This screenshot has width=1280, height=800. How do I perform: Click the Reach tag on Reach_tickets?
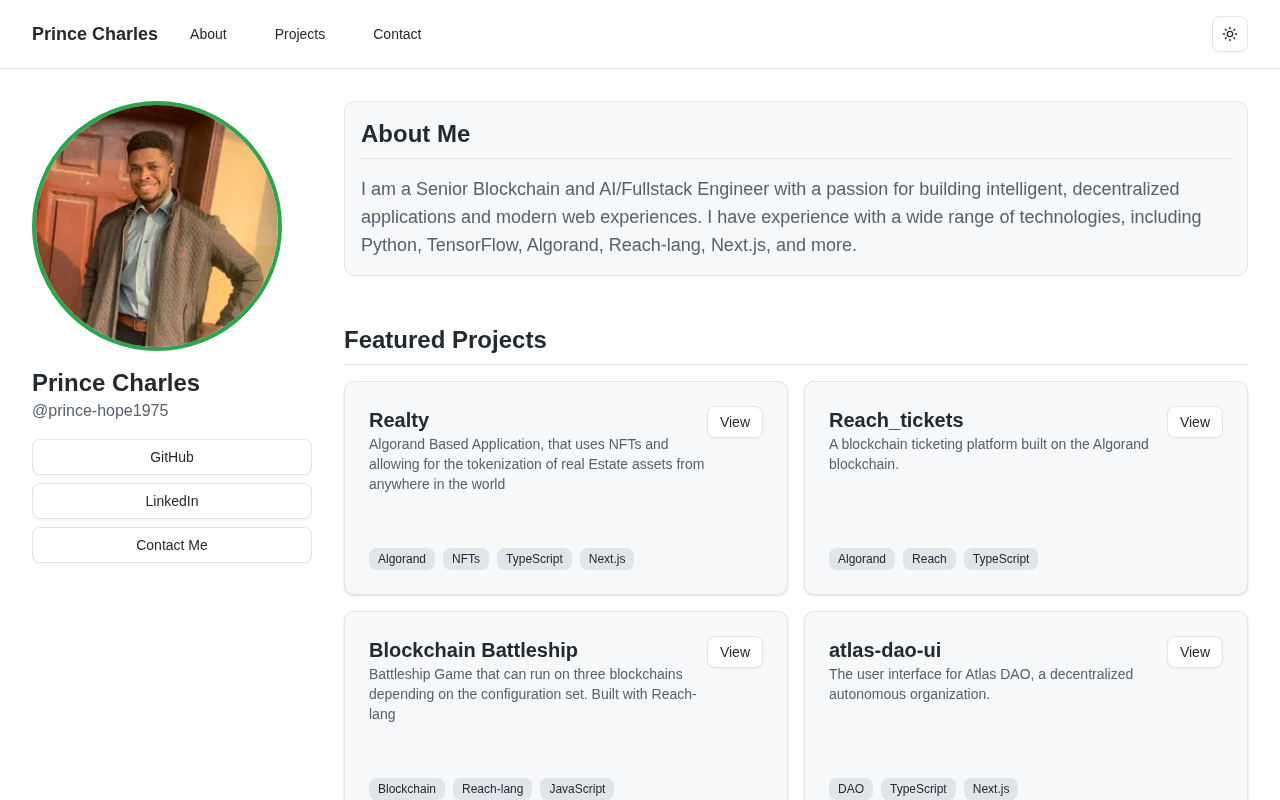(x=929, y=559)
